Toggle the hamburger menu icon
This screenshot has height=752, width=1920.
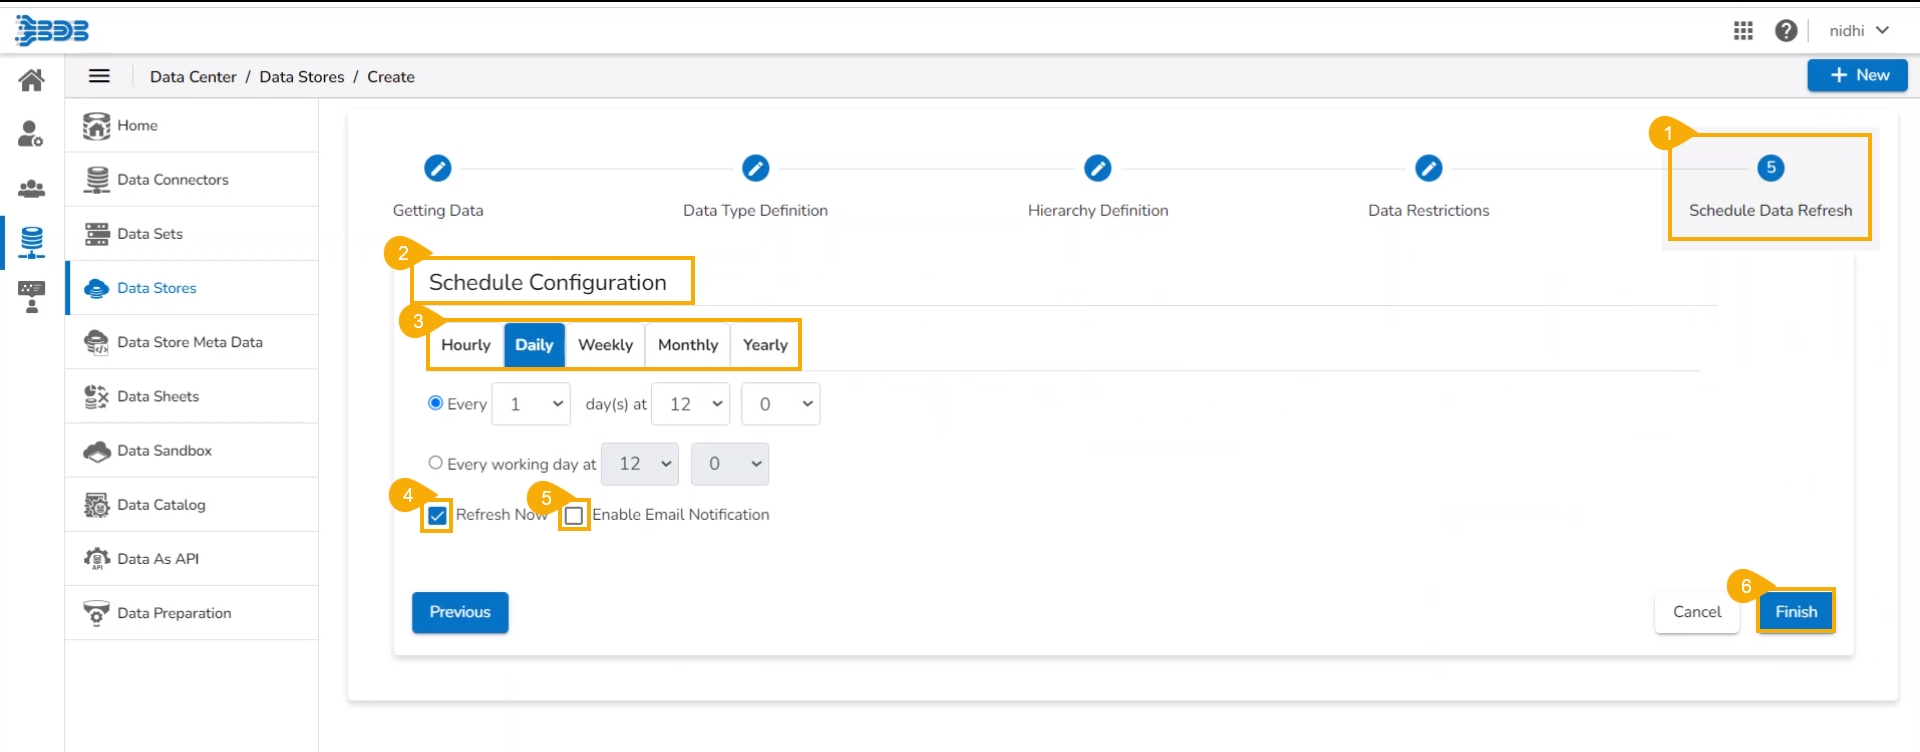tap(99, 76)
